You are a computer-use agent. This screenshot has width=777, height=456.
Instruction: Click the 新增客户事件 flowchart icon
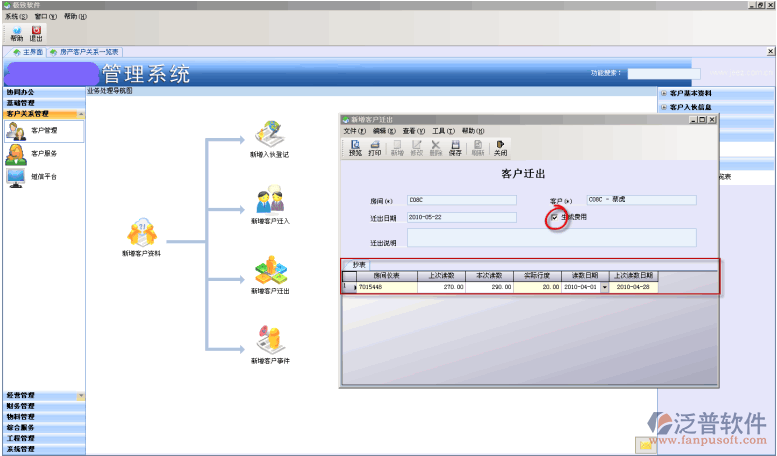coord(270,340)
